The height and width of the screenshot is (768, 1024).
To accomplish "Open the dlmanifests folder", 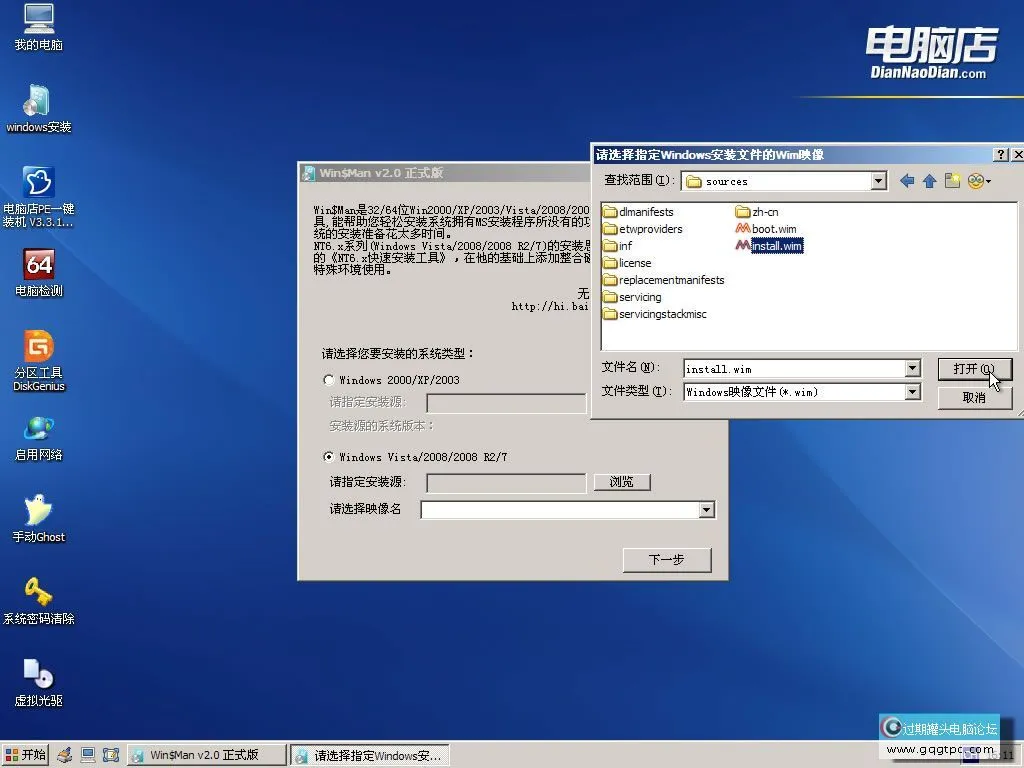I will (643, 211).
